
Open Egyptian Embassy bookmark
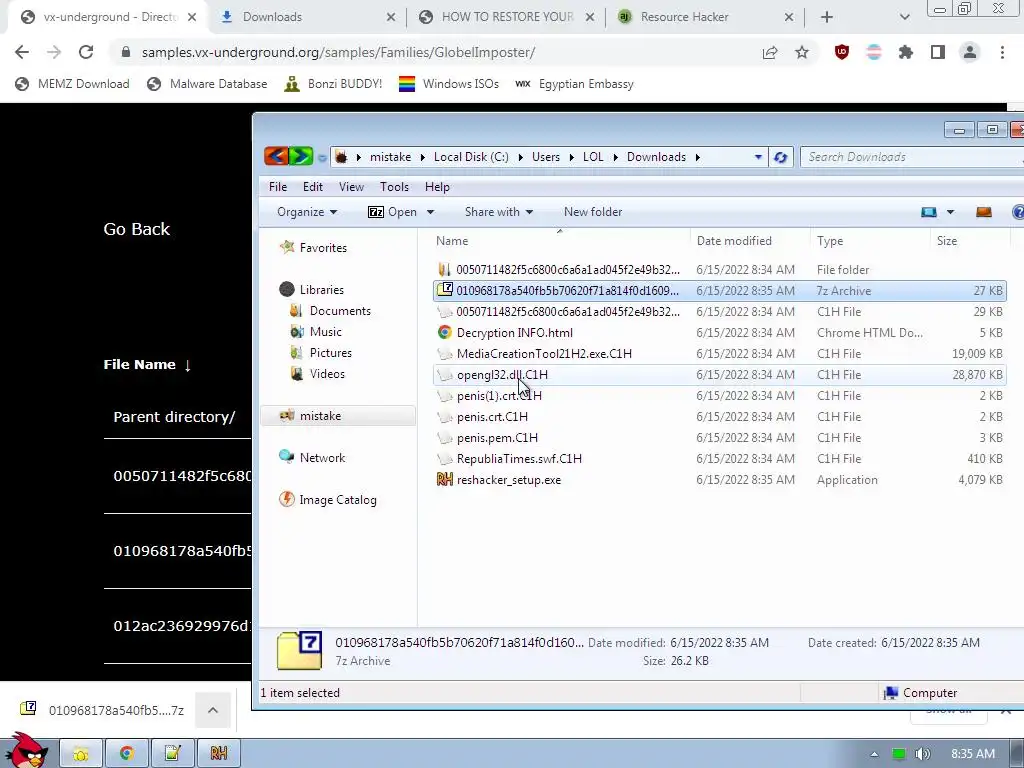pos(574,84)
